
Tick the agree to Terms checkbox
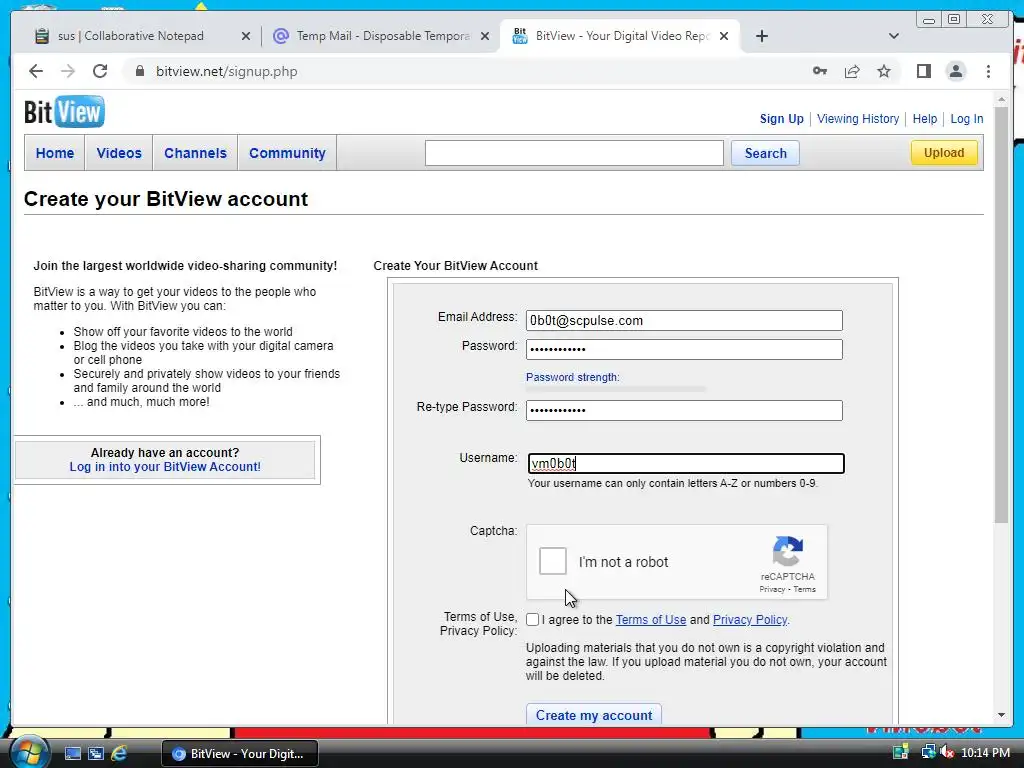click(x=533, y=620)
